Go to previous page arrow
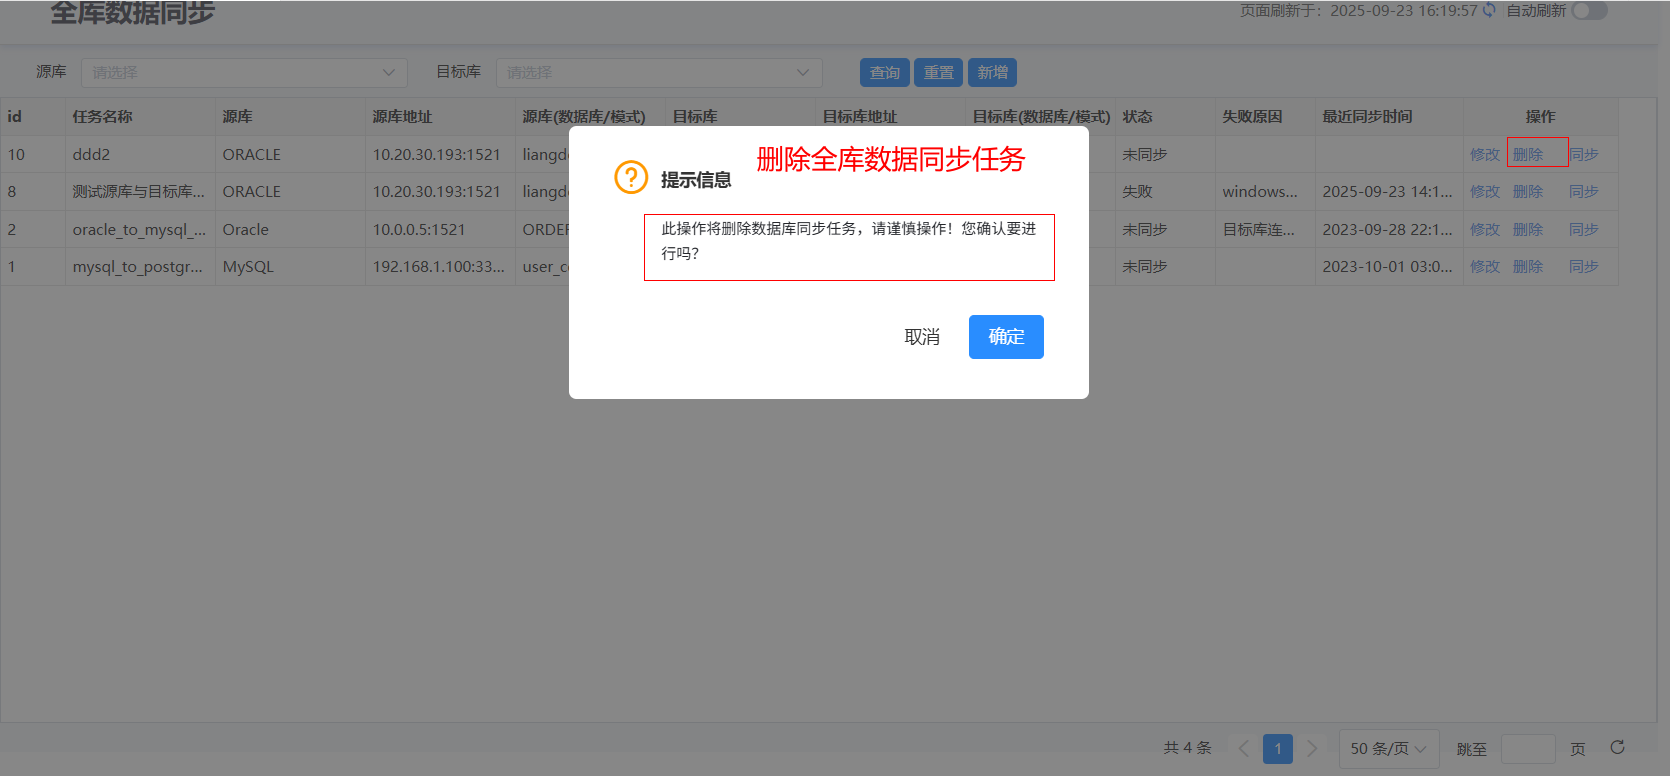This screenshot has width=1670, height=776. (x=1243, y=748)
